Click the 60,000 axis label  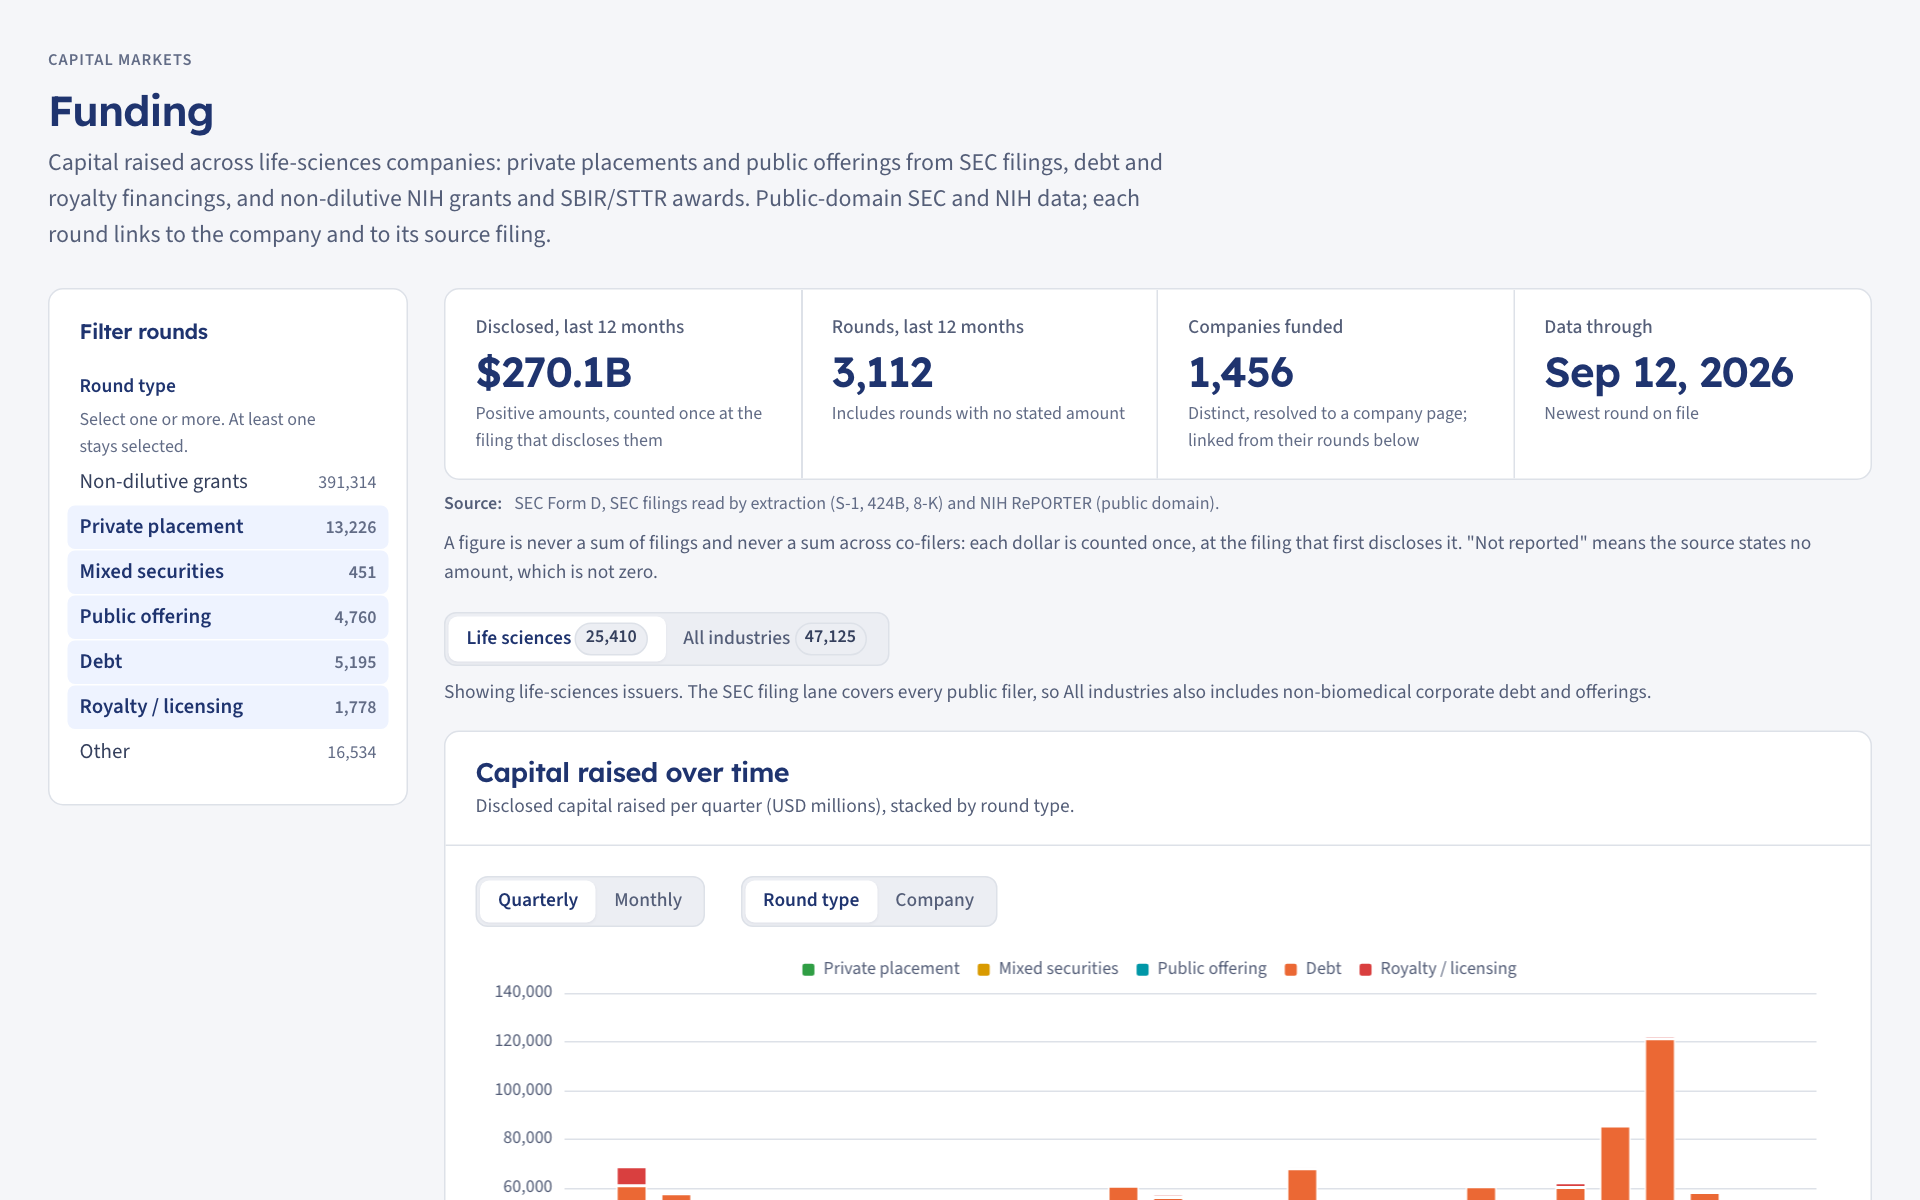click(527, 1187)
